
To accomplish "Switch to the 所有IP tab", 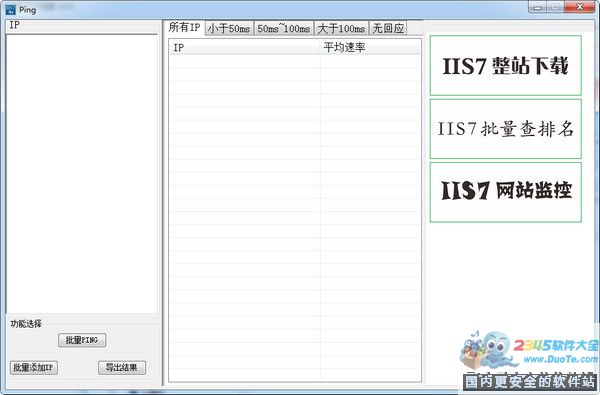I will click(184, 28).
